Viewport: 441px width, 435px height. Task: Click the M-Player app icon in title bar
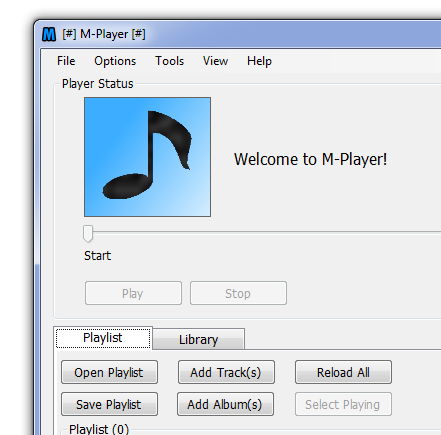(49, 34)
